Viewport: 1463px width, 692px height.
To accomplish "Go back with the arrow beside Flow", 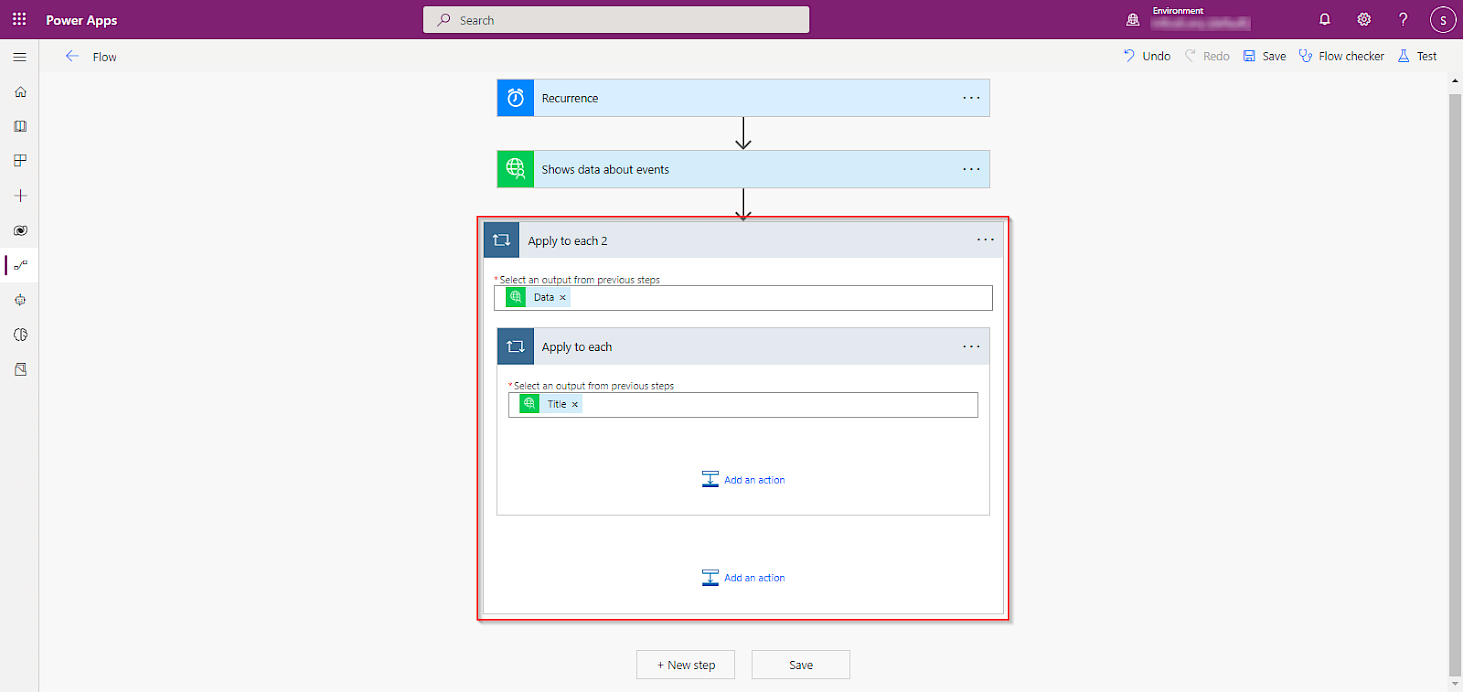I will pyautogui.click(x=72, y=56).
